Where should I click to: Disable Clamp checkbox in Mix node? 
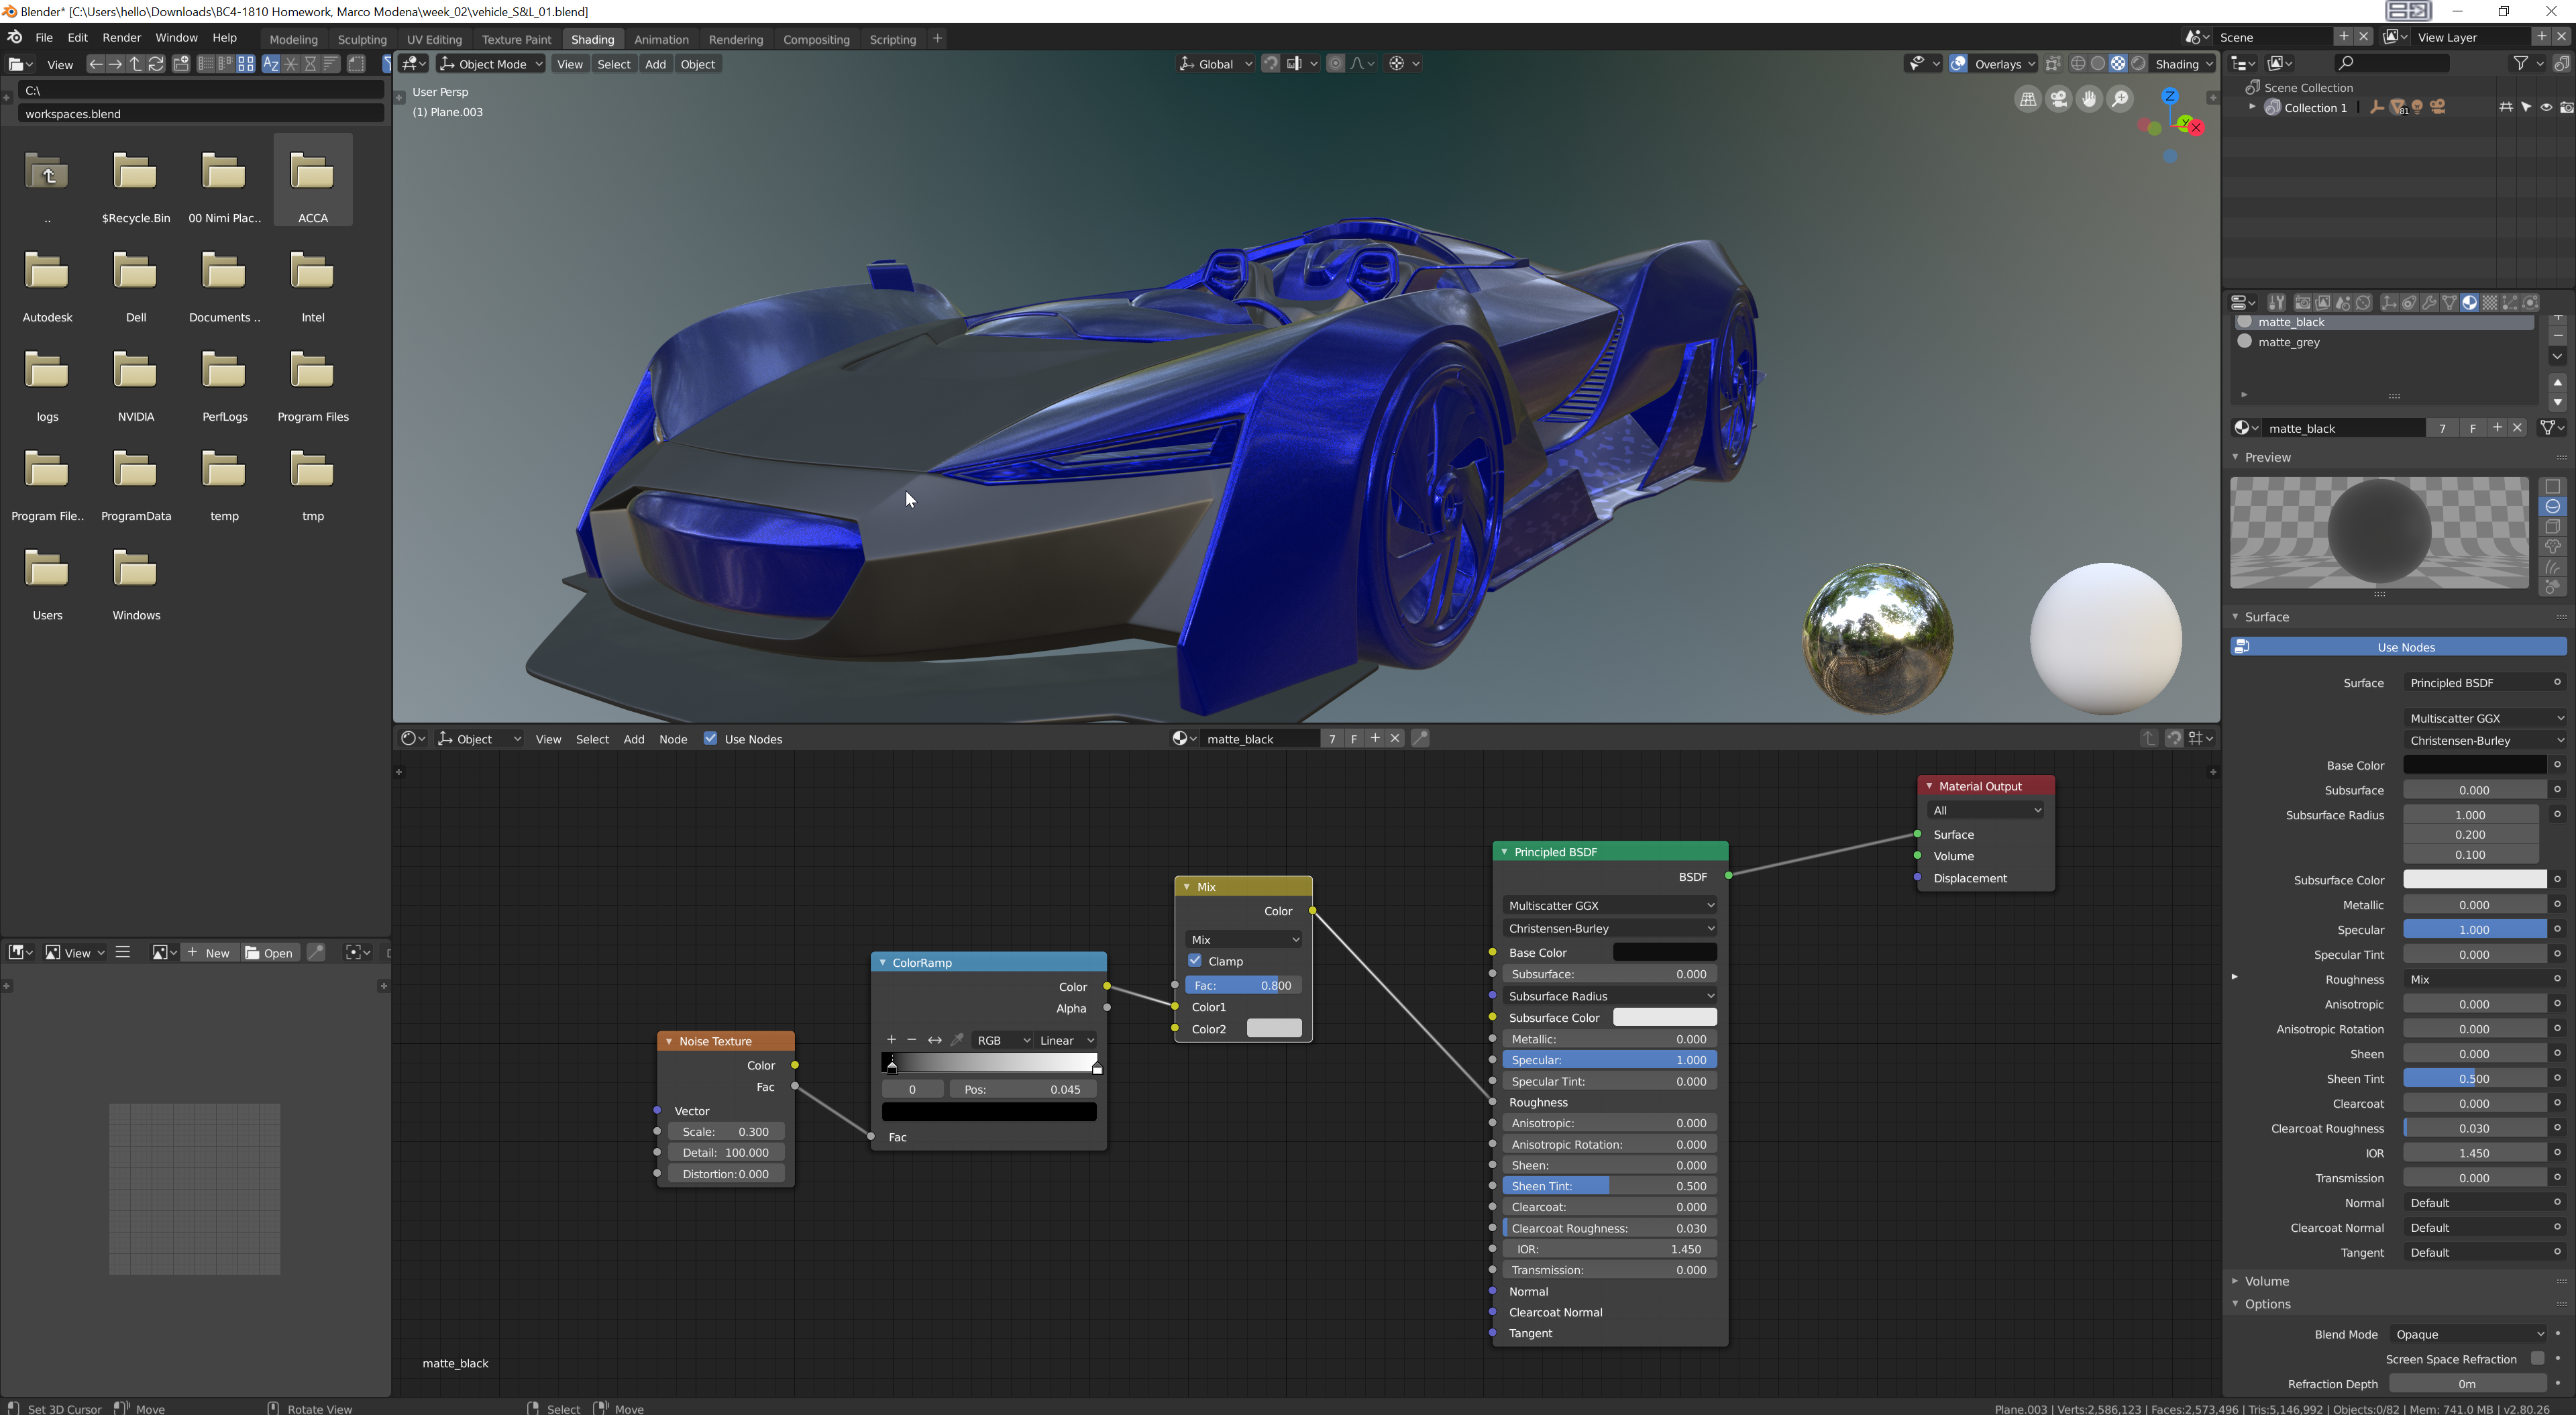point(1195,961)
